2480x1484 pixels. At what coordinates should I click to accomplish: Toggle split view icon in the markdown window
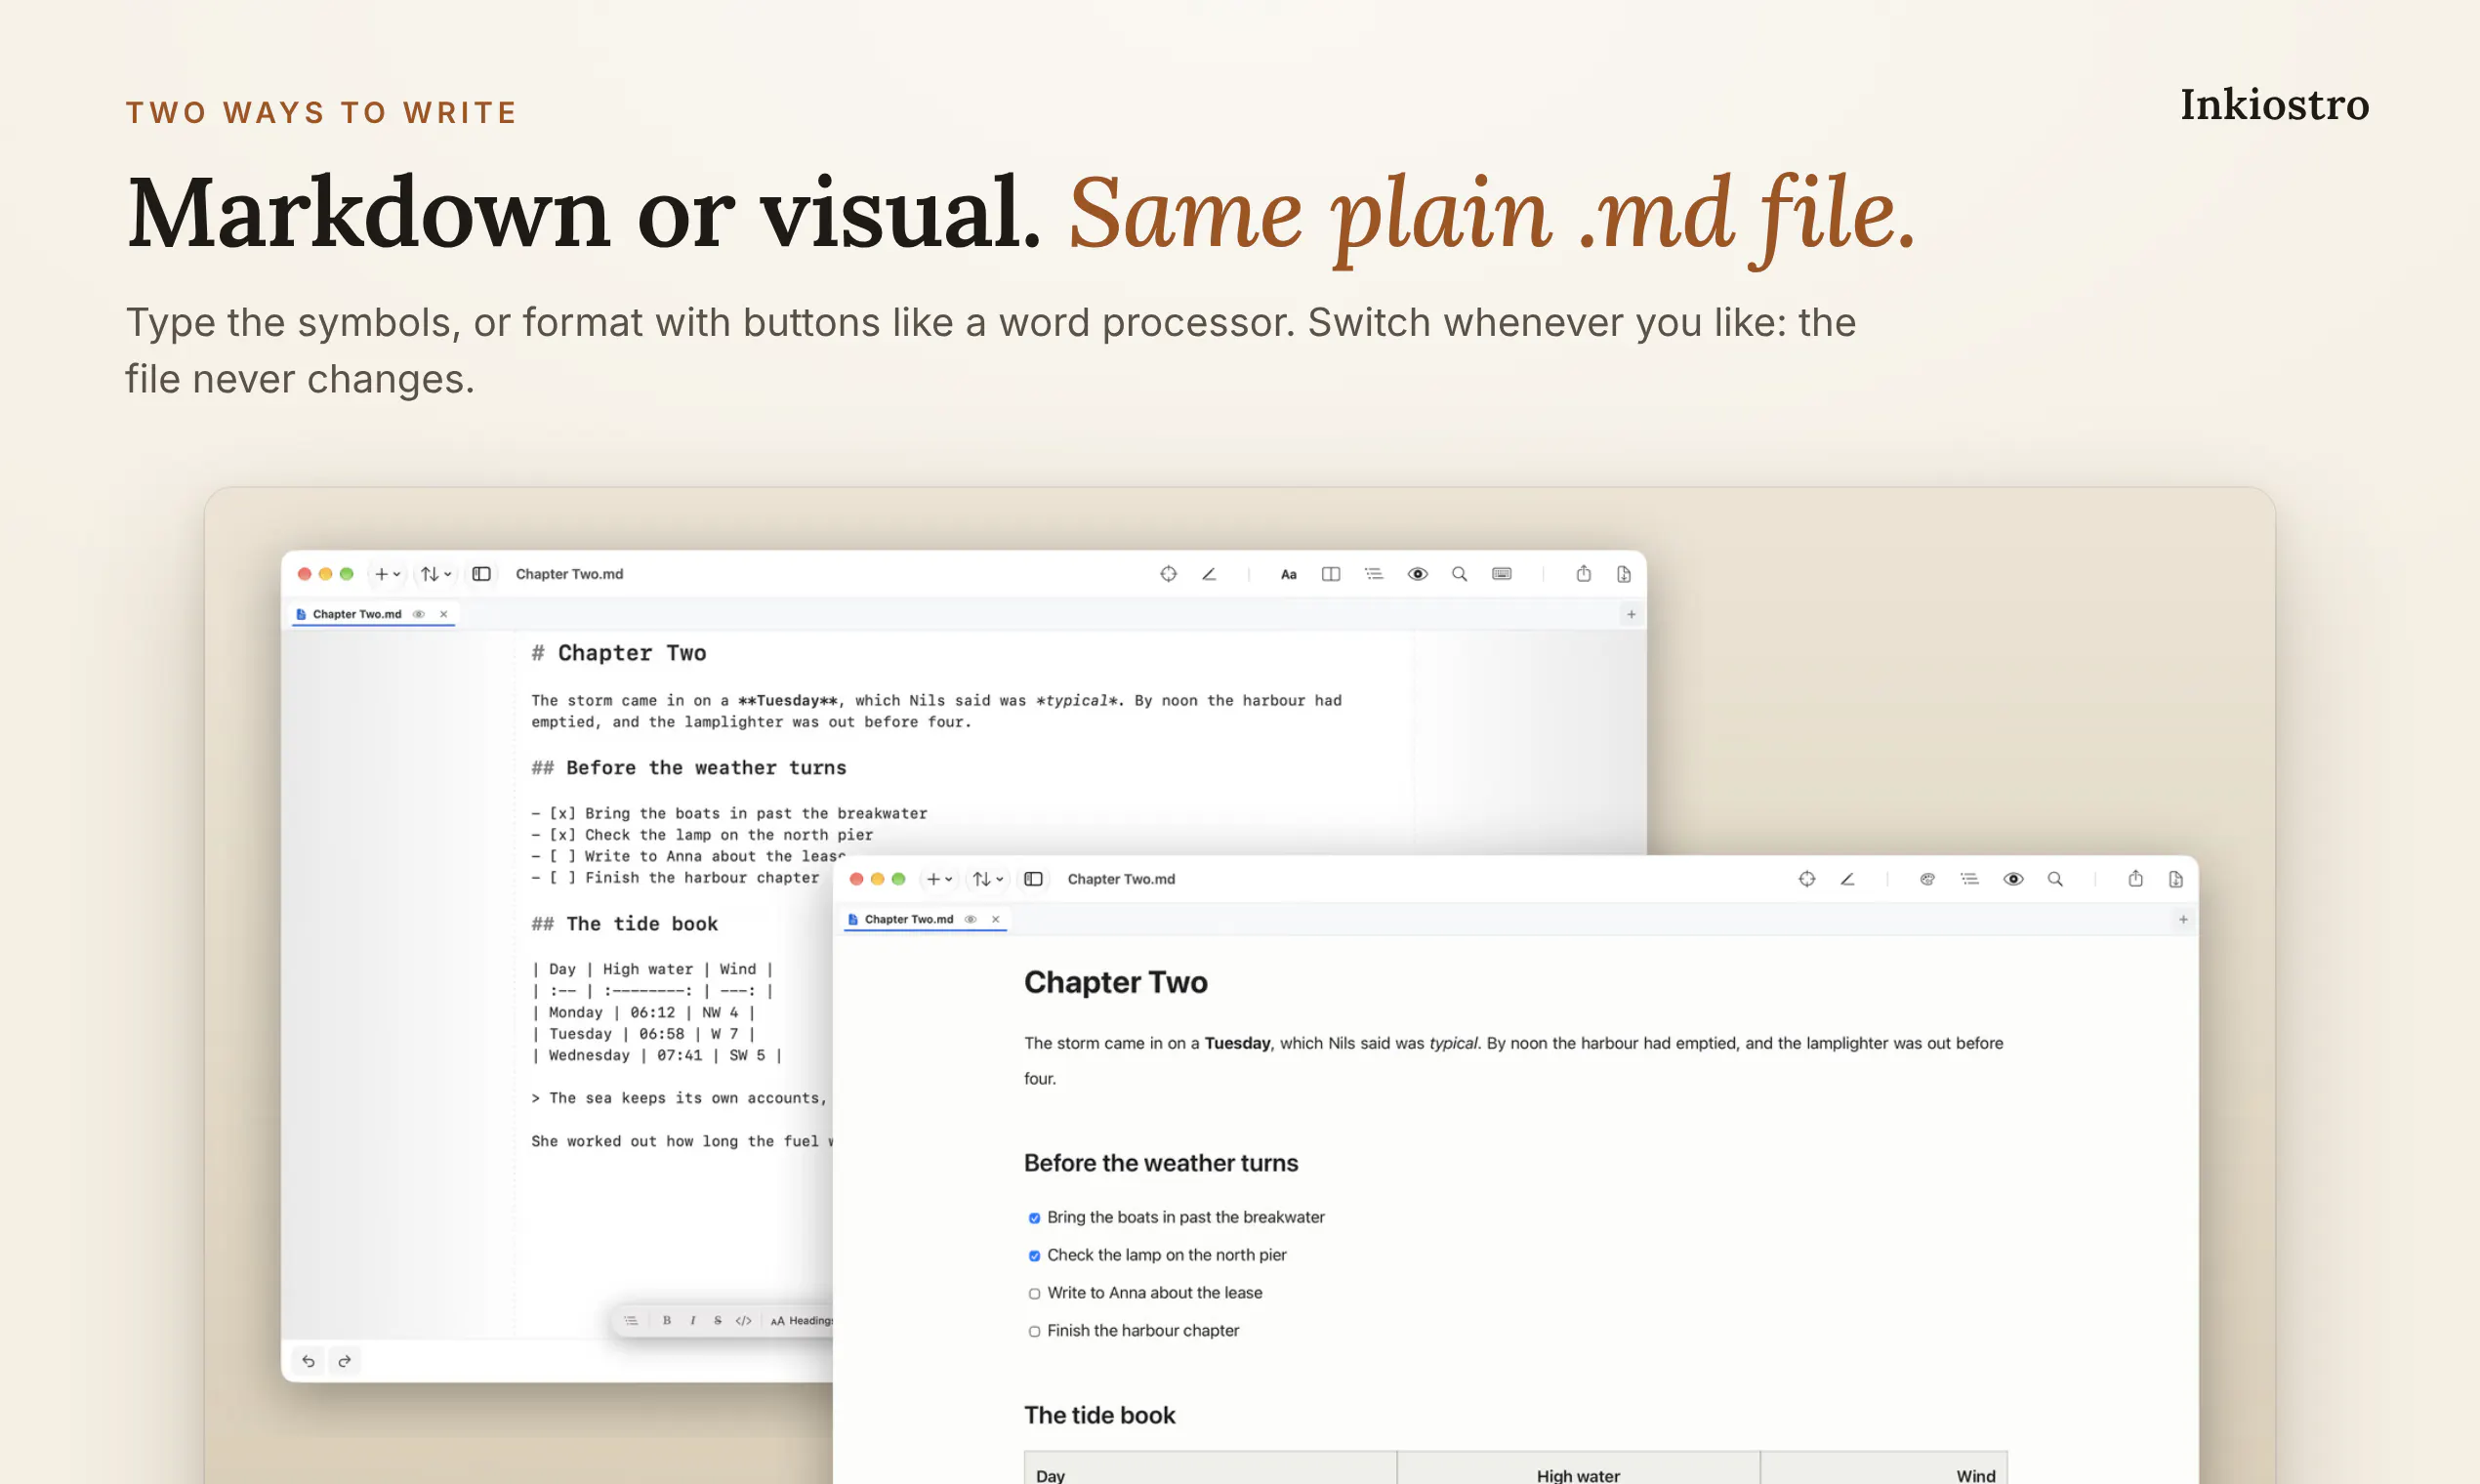(x=1331, y=574)
